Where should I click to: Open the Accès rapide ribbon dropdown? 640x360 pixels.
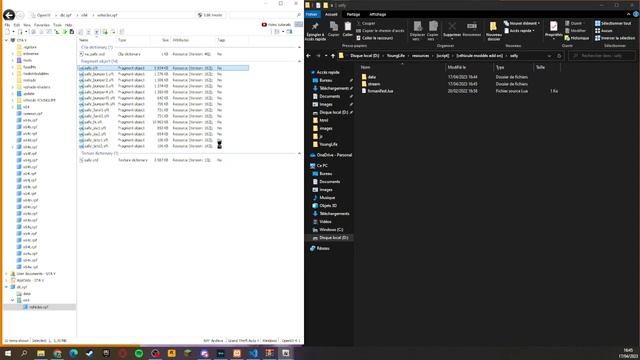[519, 31]
